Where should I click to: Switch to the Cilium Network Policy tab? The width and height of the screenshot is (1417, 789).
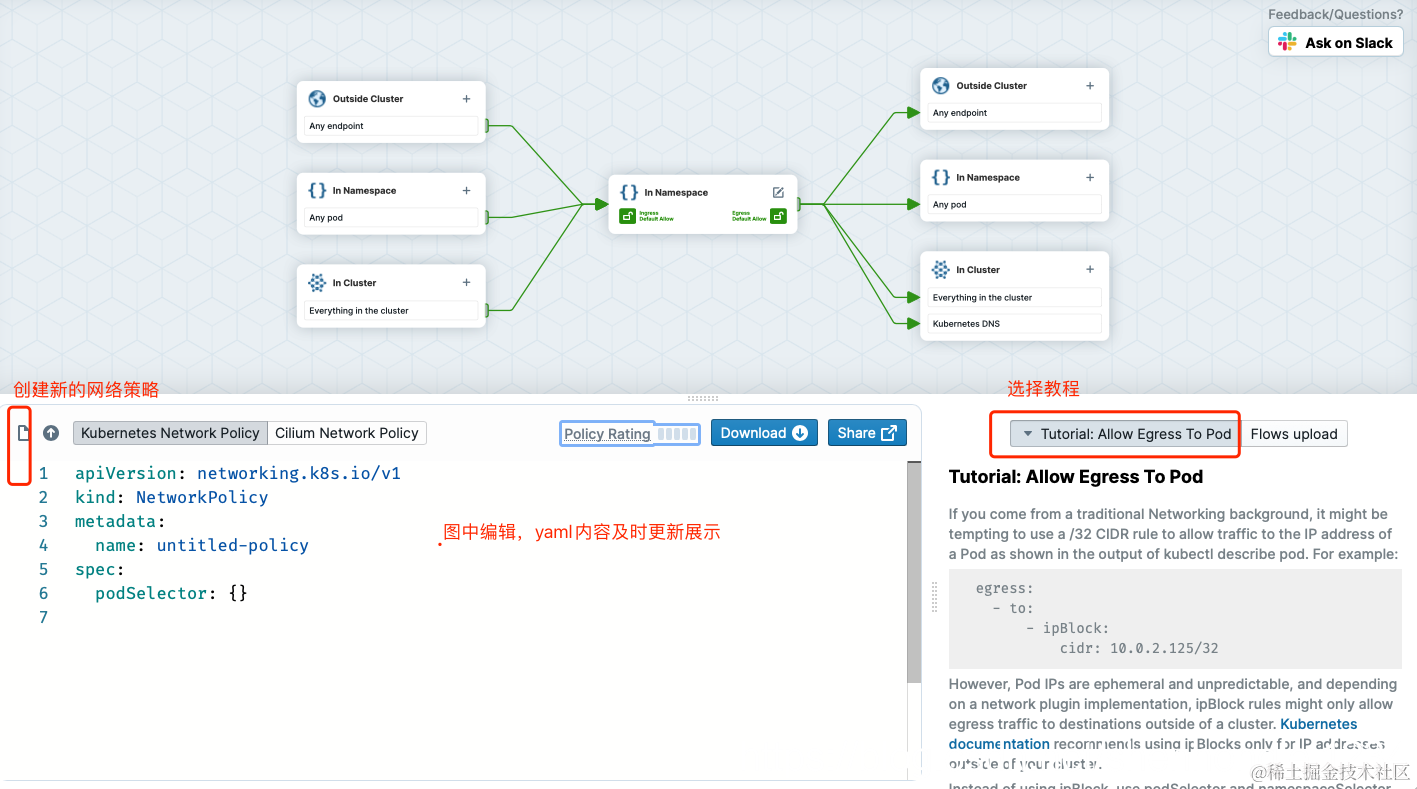pos(346,432)
